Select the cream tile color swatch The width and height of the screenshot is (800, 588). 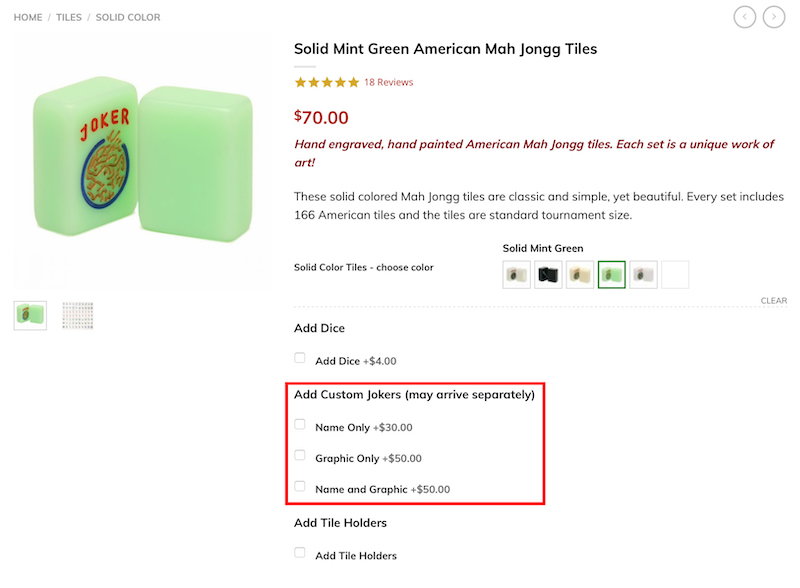point(580,273)
